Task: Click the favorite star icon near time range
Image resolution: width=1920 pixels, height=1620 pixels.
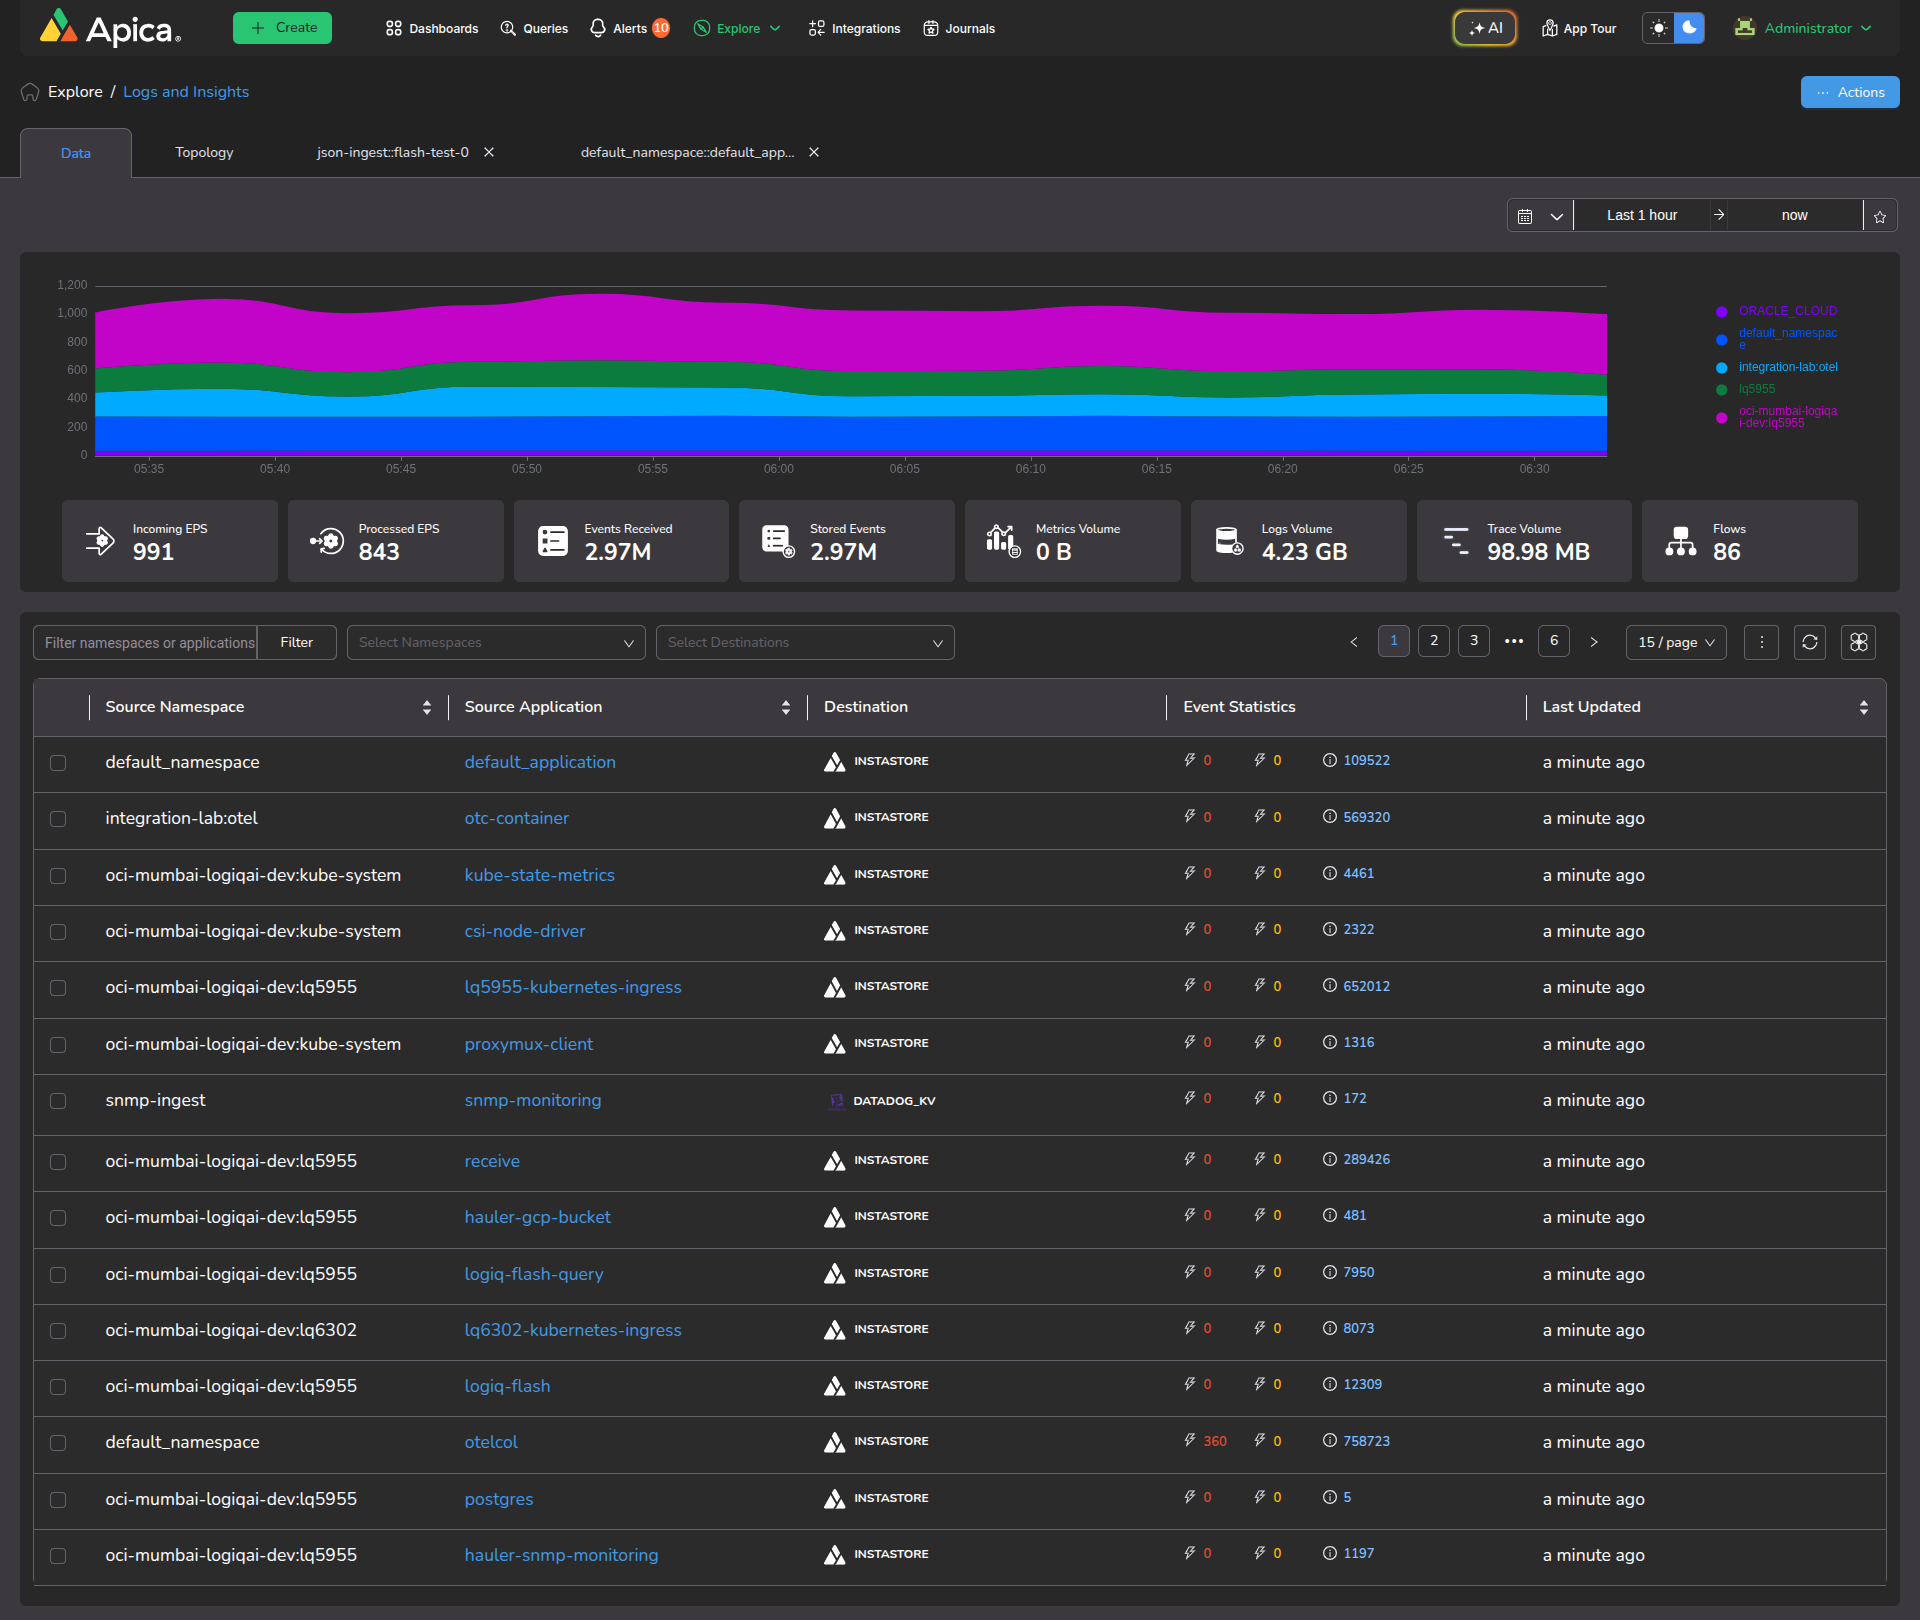Action: (x=1880, y=216)
